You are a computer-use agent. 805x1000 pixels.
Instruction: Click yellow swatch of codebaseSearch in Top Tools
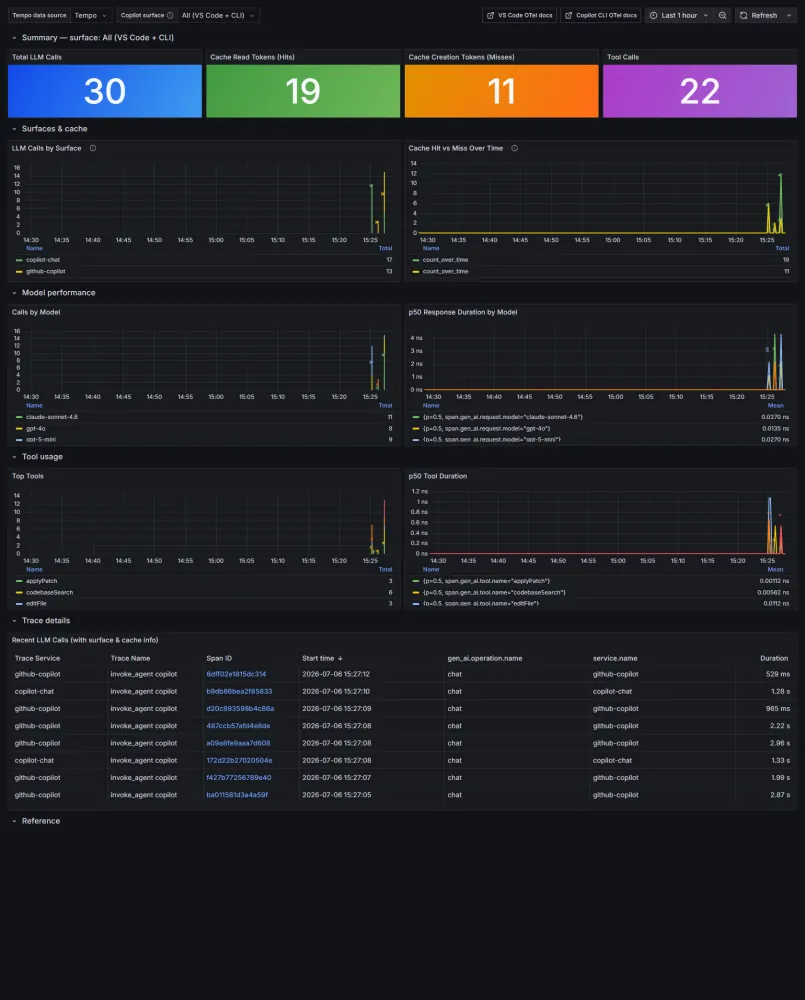click(x=19, y=592)
